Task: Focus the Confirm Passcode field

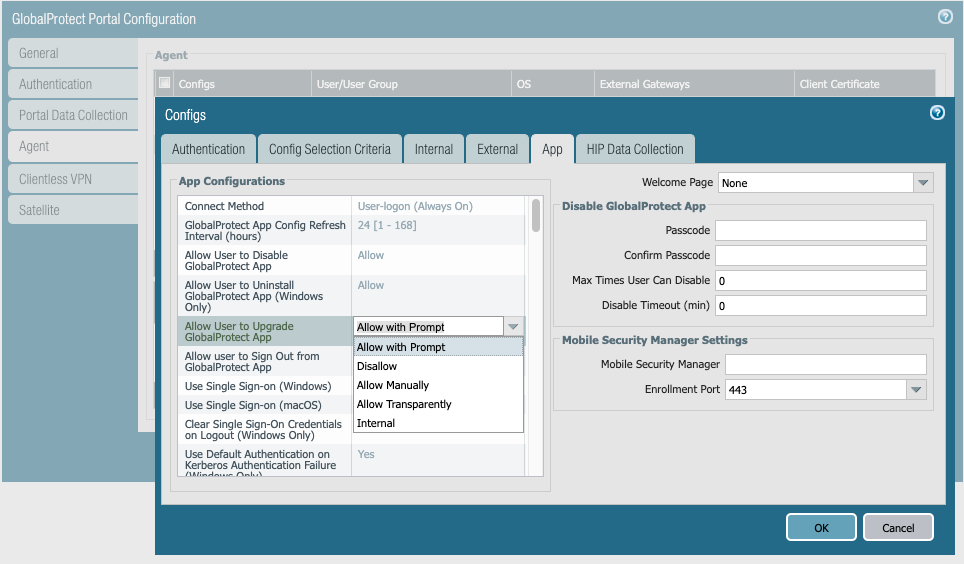Action: (x=821, y=255)
